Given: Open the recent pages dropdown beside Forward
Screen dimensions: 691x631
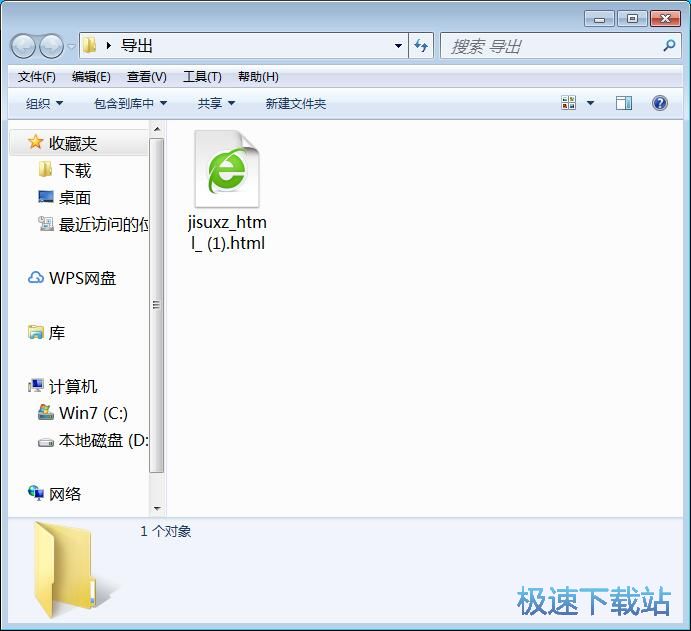Looking at the screenshot, I should coord(71,46).
